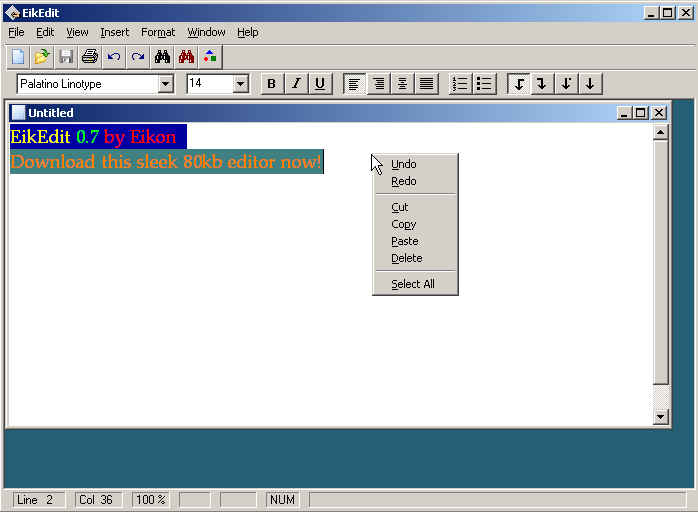Image resolution: width=698 pixels, height=512 pixels.
Task: Expand the font size 14 dropdown
Action: [x=240, y=84]
